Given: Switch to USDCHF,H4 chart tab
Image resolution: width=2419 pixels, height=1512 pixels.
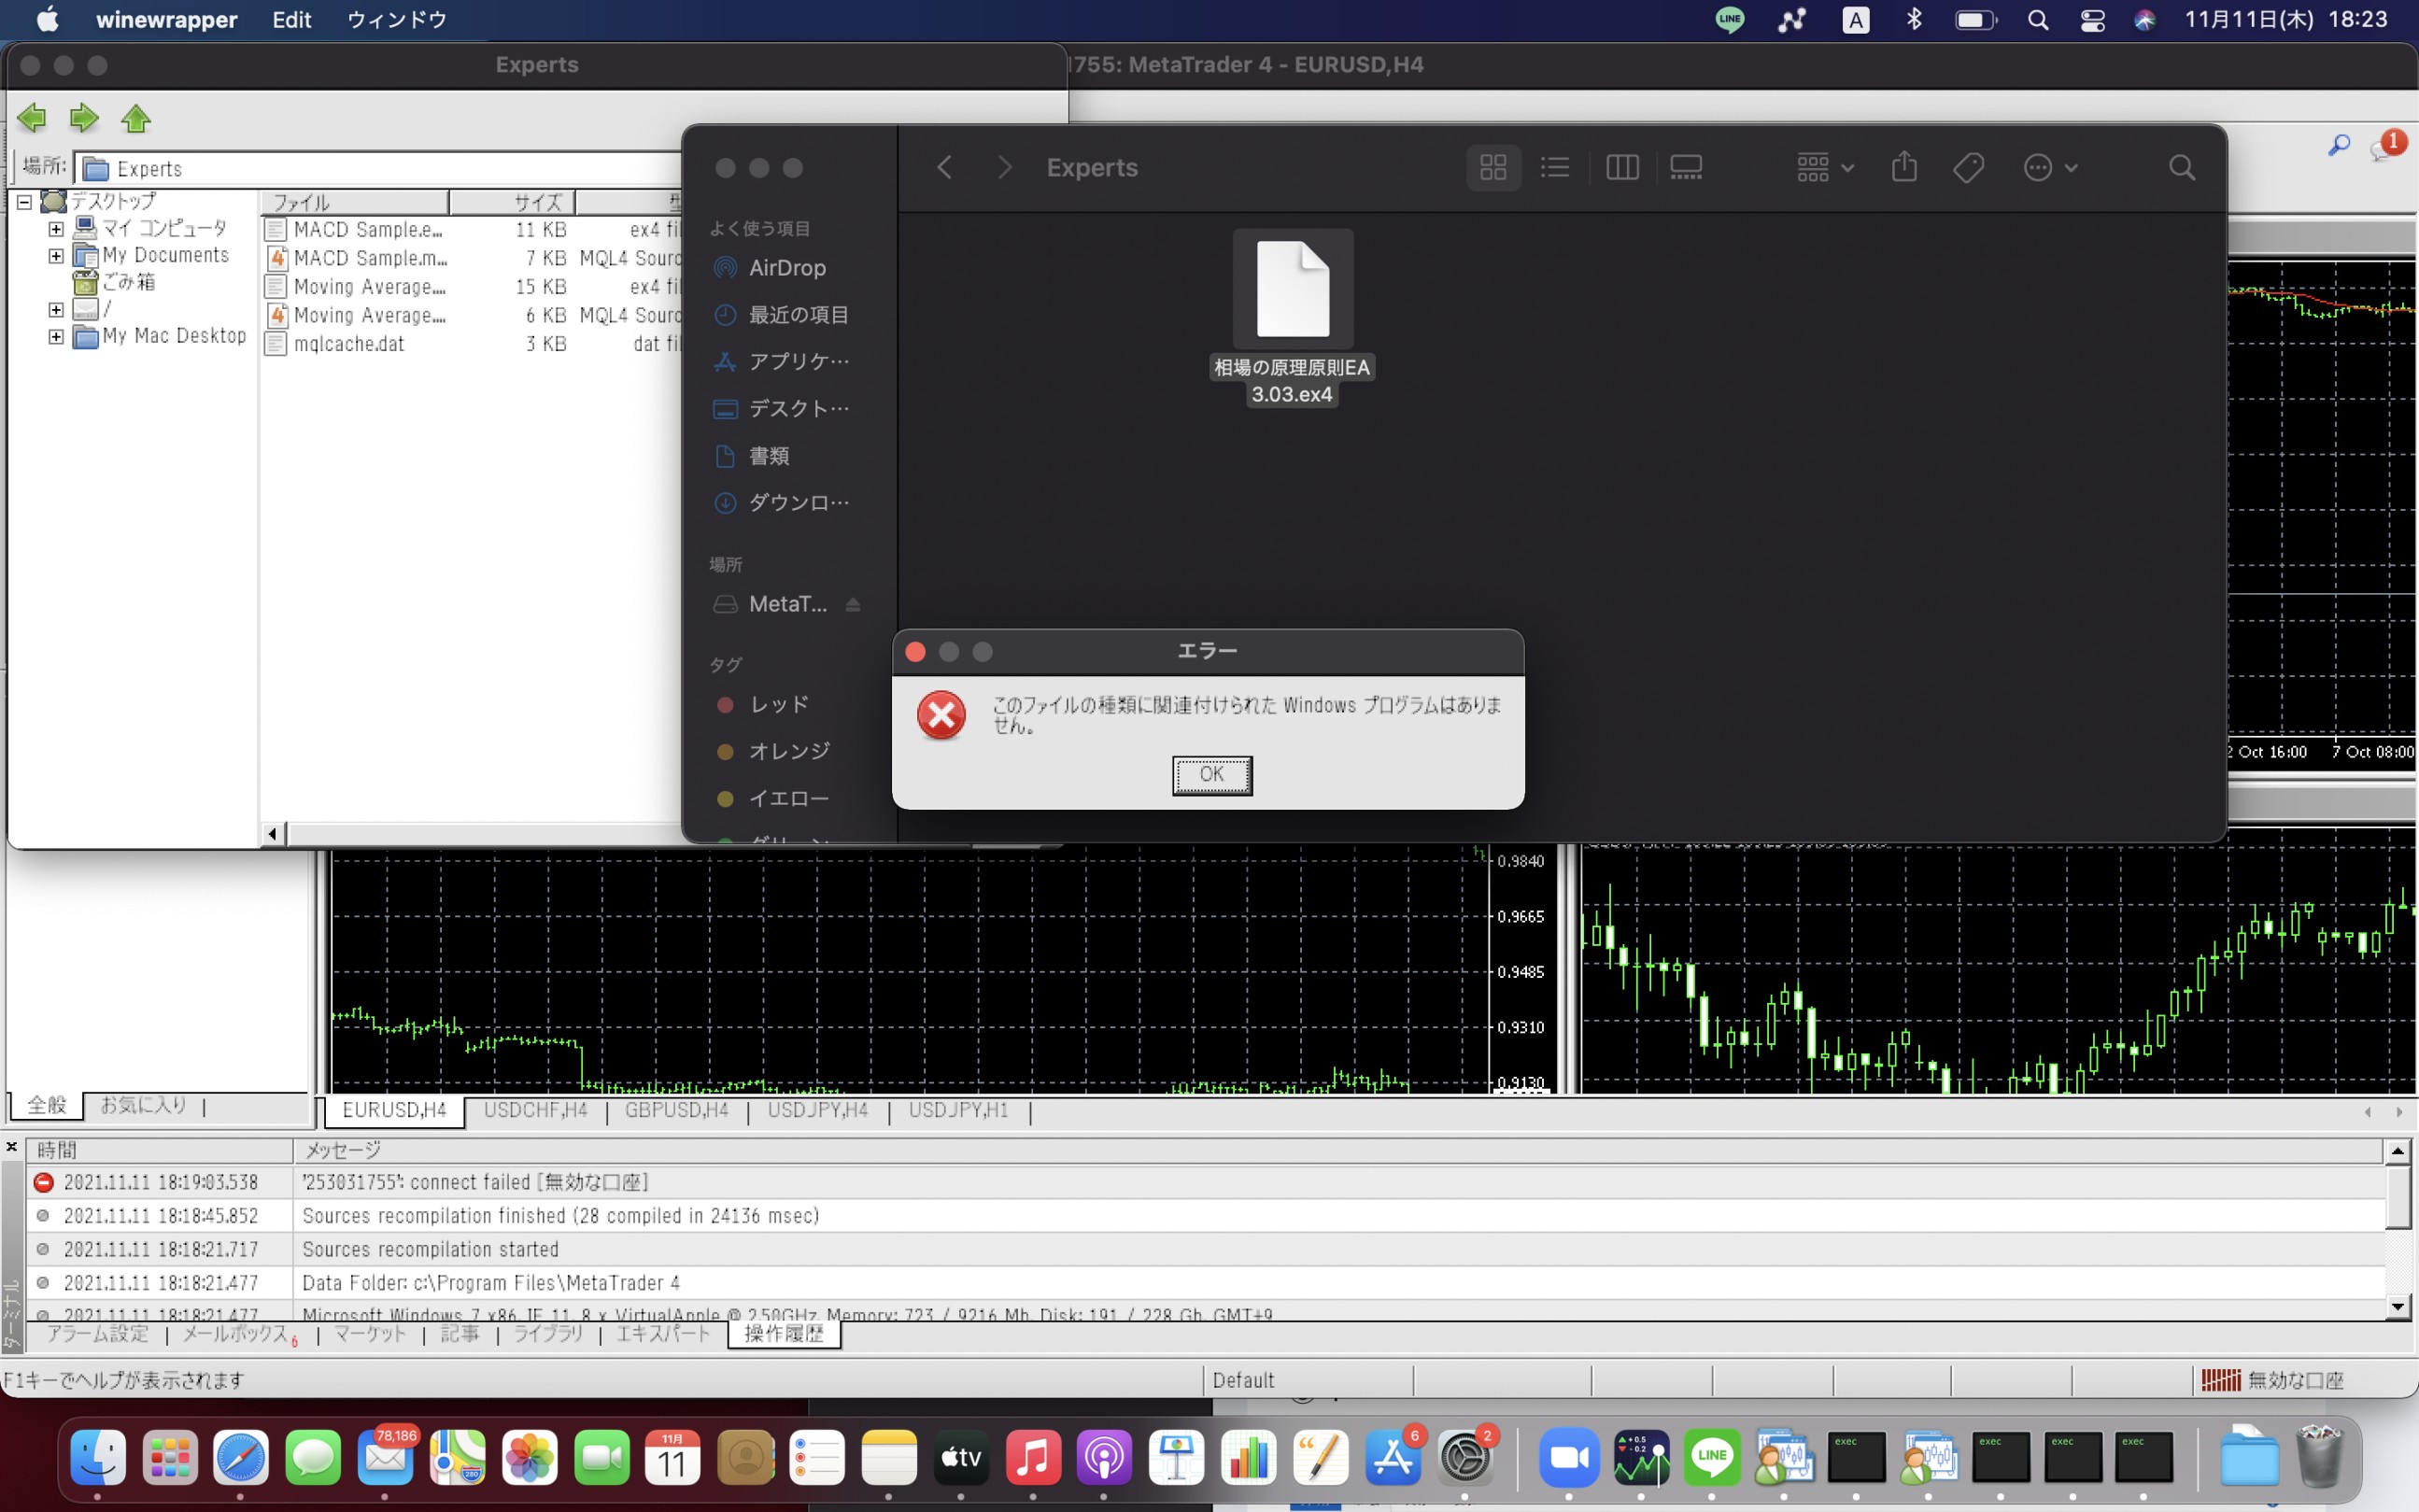Looking at the screenshot, I should [535, 1110].
